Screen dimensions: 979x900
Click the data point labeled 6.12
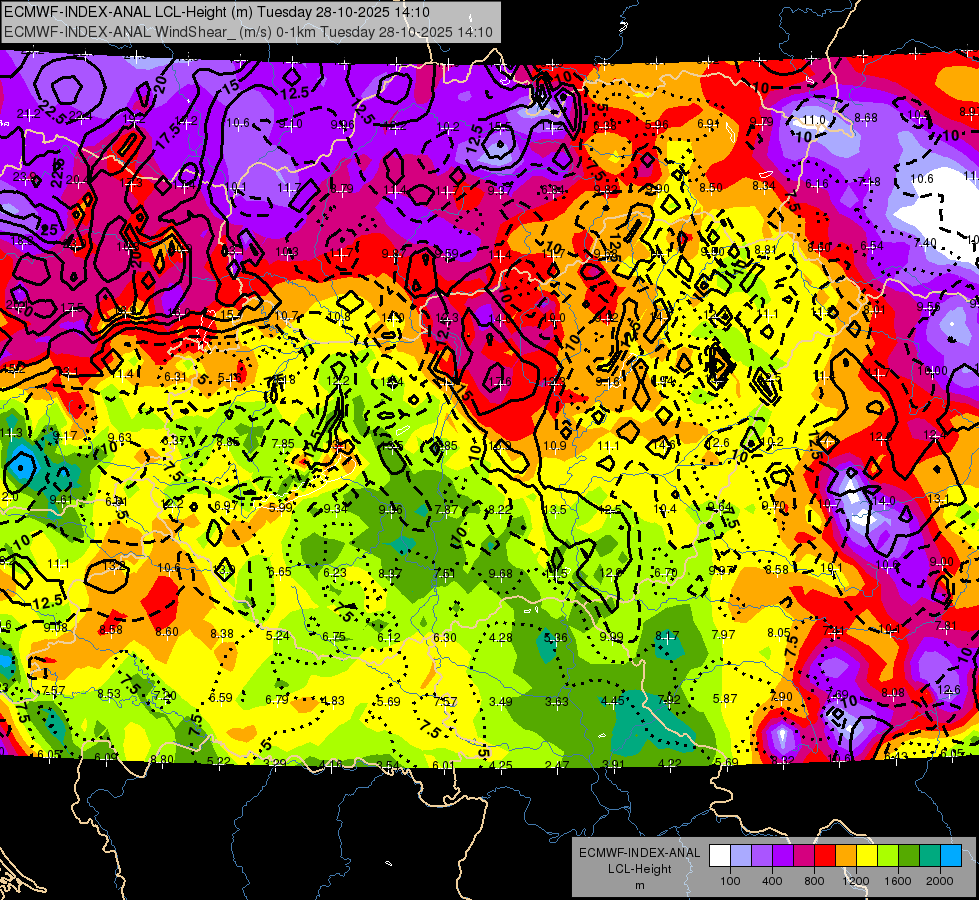389,637
